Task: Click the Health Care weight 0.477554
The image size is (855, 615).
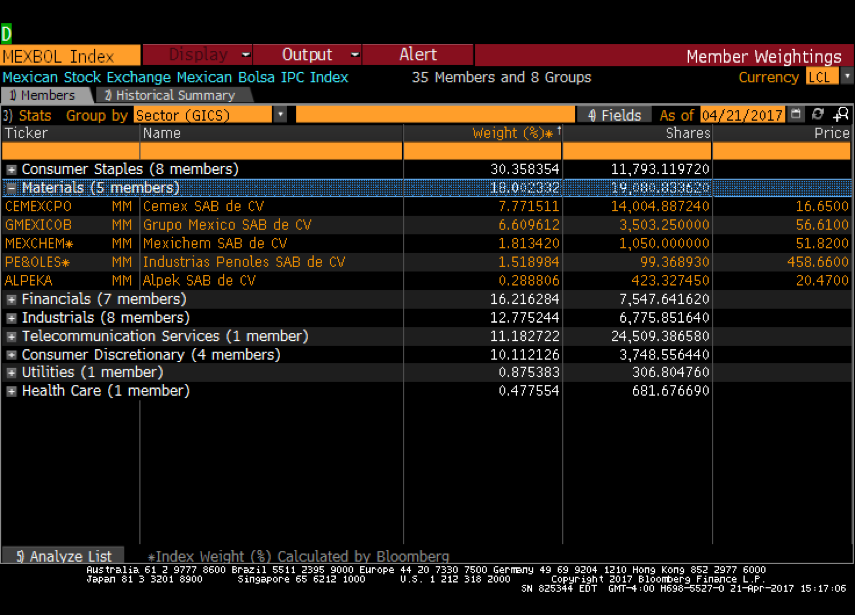Action: pos(529,391)
